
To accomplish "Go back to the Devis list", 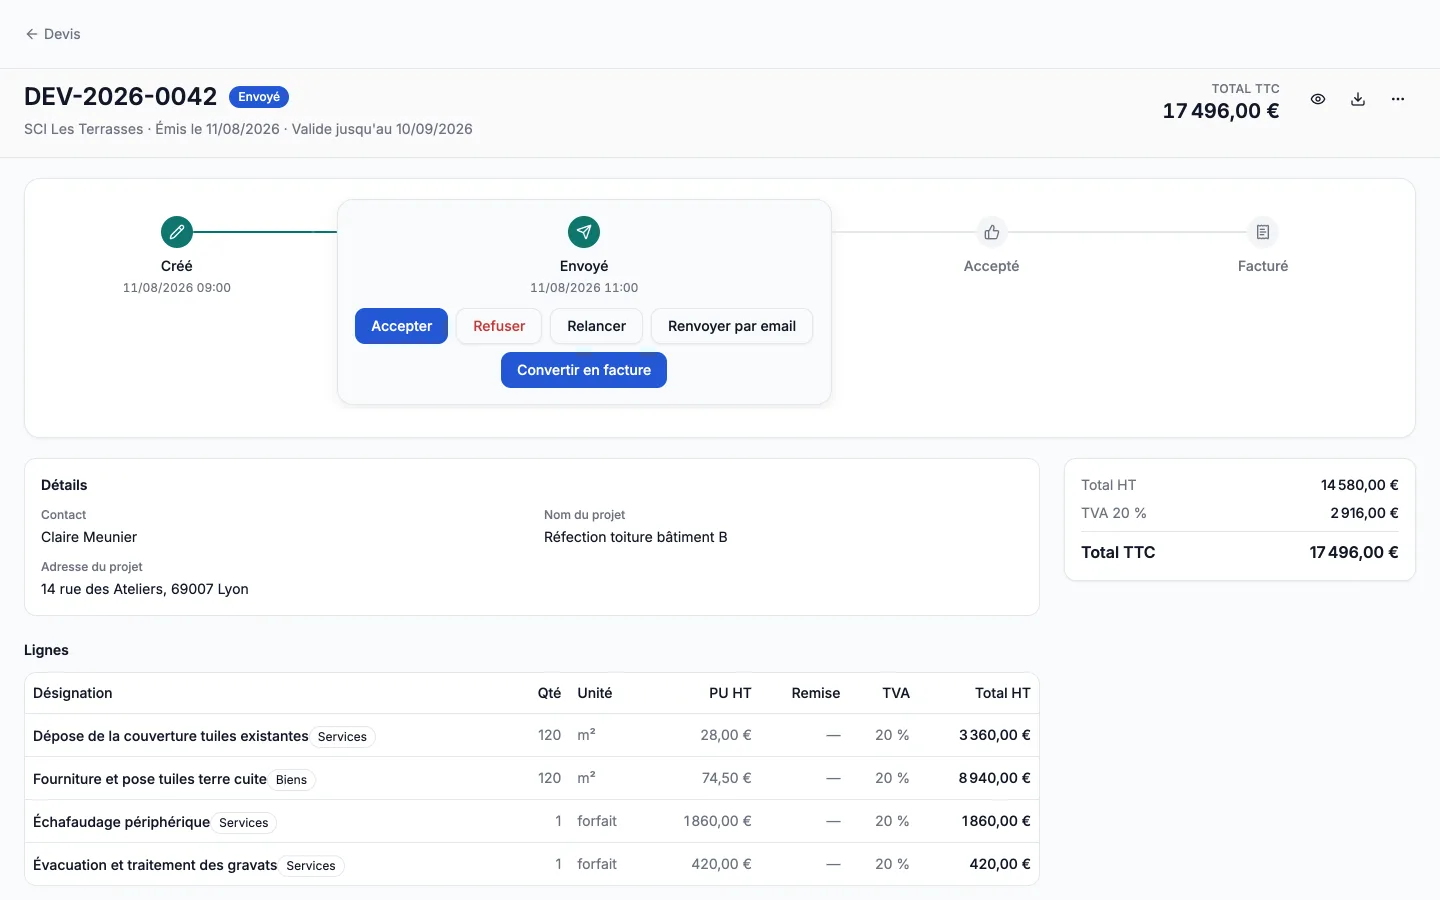I will click(53, 34).
